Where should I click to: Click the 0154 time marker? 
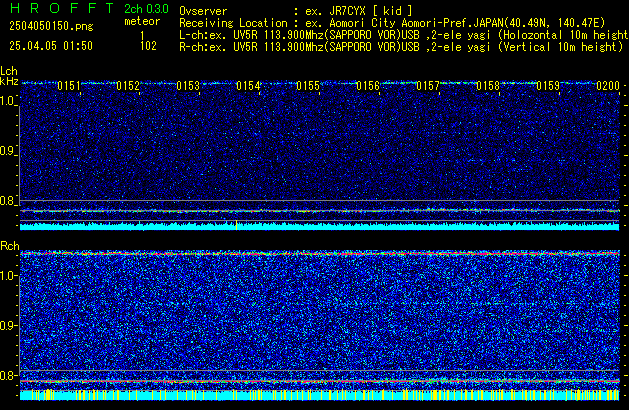[248, 86]
